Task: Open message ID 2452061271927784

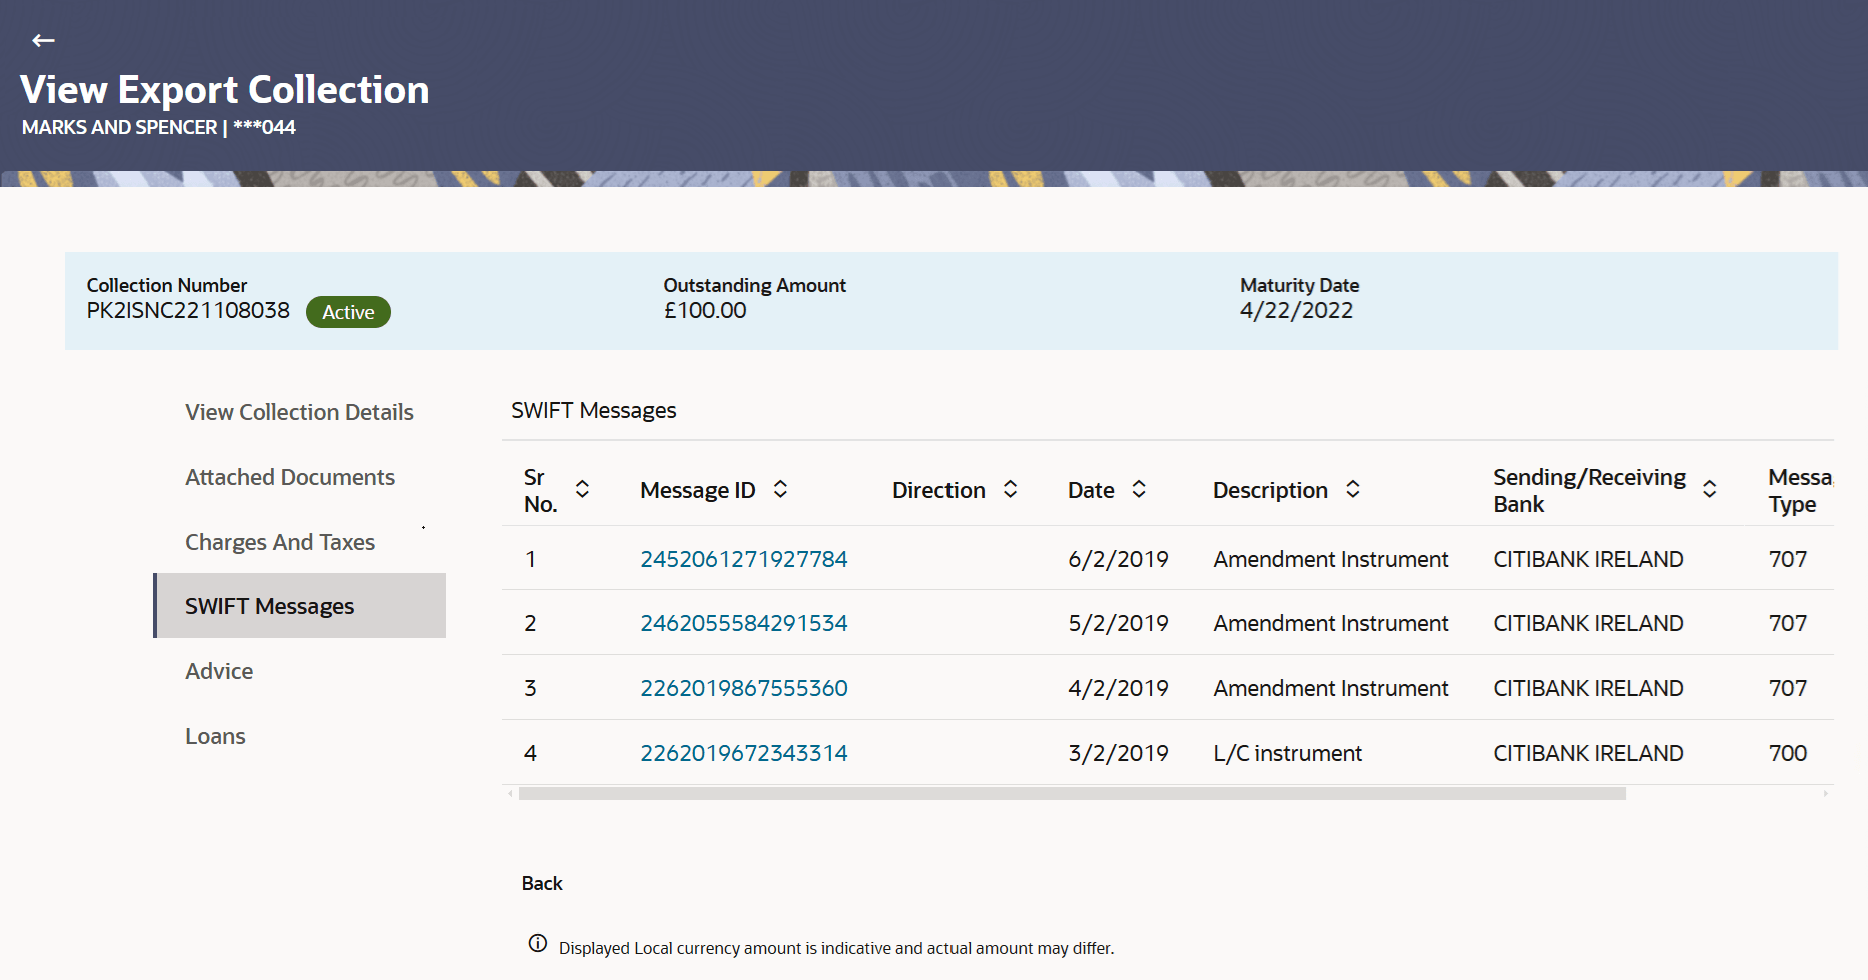Action: pyautogui.click(x=743, y=559)
